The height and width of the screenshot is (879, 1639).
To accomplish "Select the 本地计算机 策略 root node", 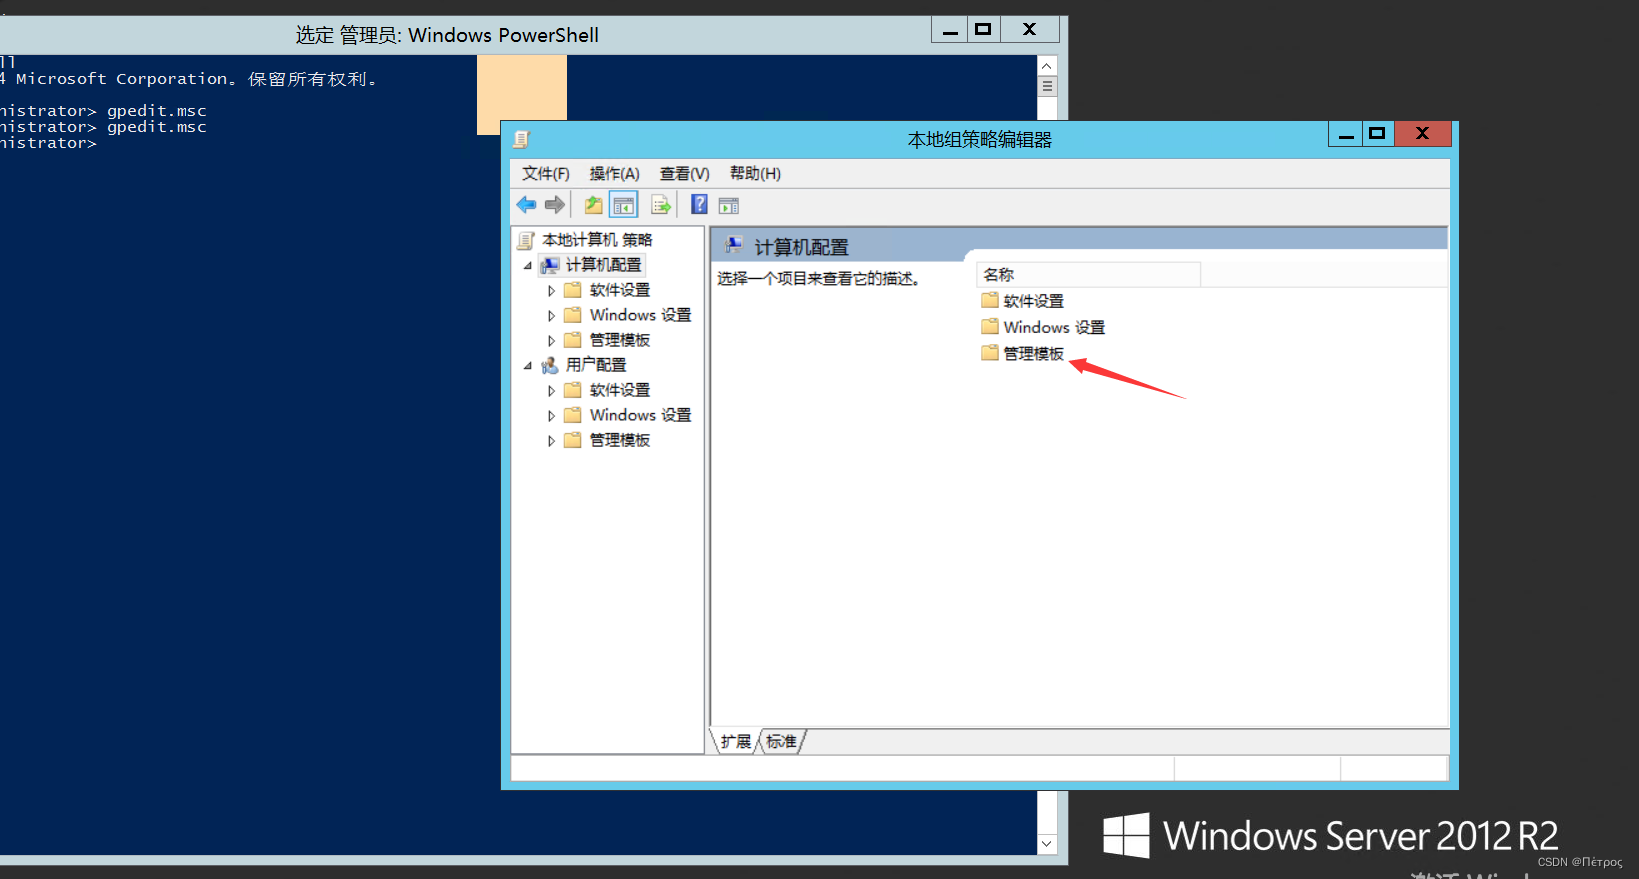I will 597,240.
